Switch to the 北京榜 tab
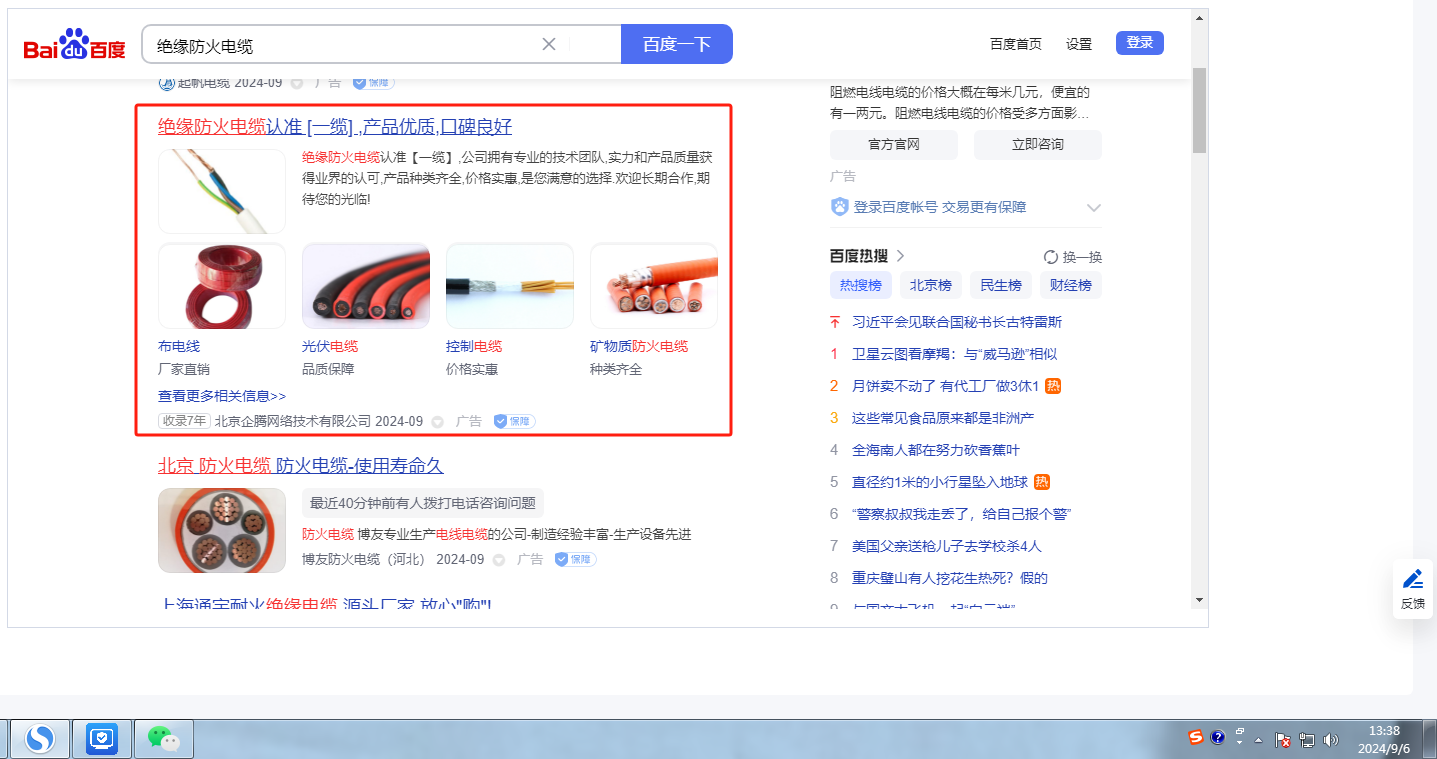The image size is (1437, 759). (930, 285)
